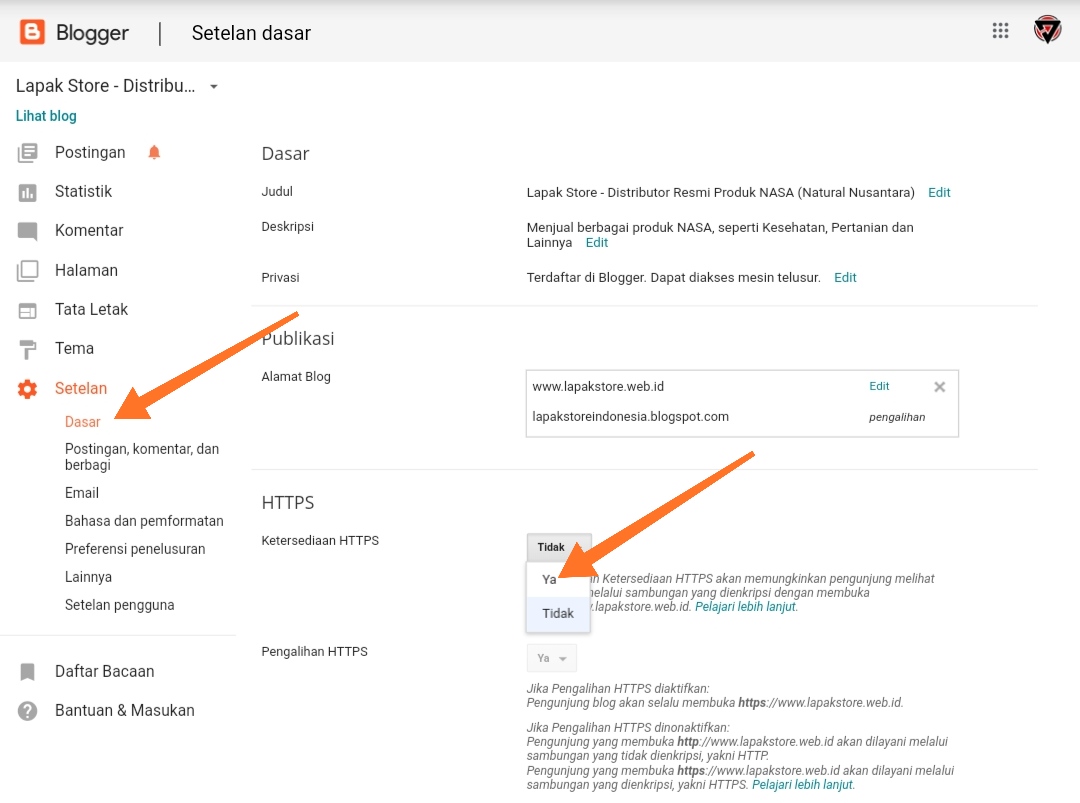Click the lapakstoreindonesia.blogspot.com address
The height and width of the screenshot is (803, 1080).
[630, 417]
